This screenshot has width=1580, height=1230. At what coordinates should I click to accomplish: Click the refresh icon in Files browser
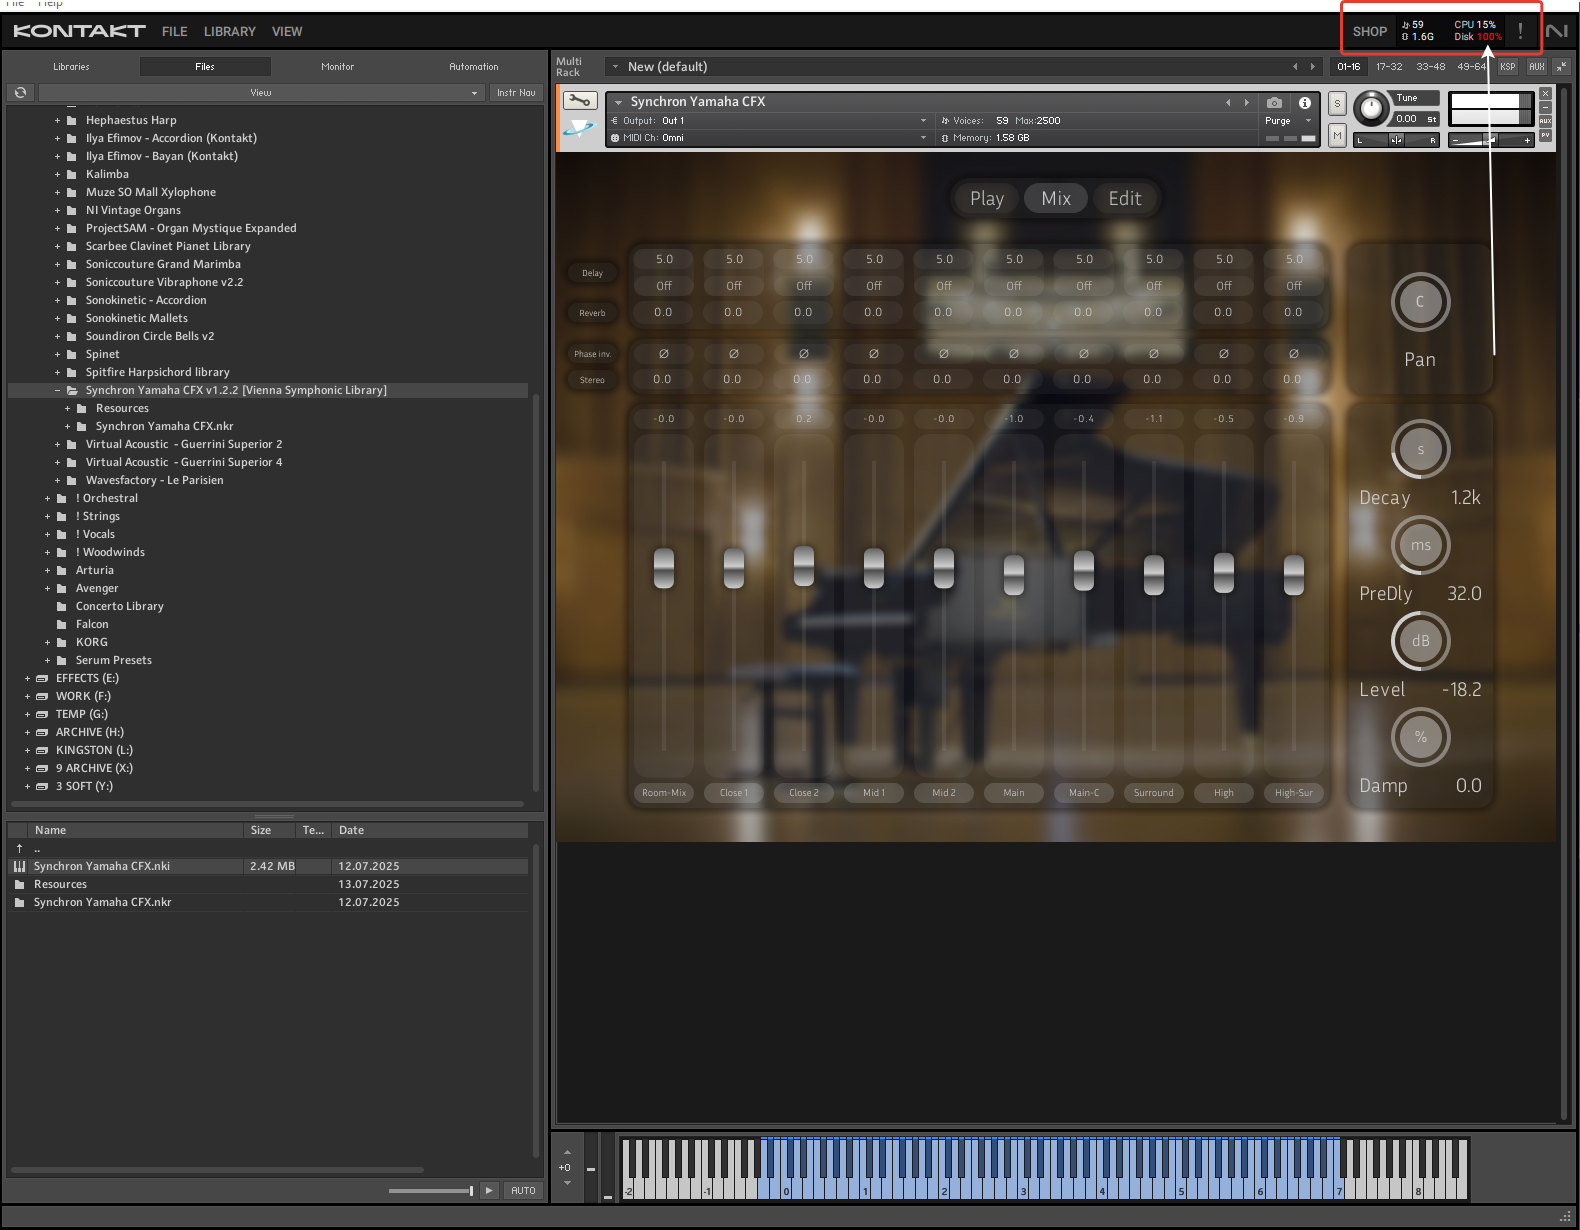pos(20,92)
